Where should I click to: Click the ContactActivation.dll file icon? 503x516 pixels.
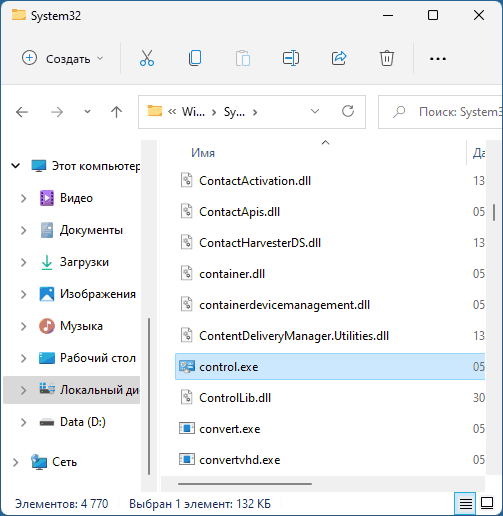pyautogui.click(x=187, y=181)
